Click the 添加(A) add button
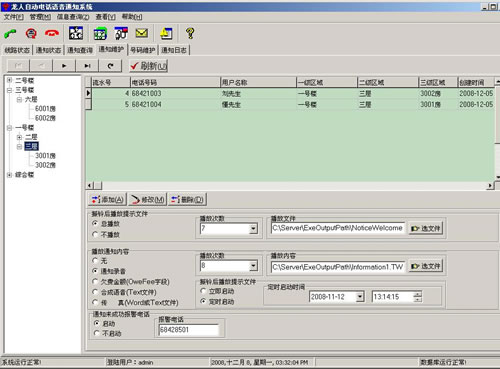500x369 pixels. 108,199
